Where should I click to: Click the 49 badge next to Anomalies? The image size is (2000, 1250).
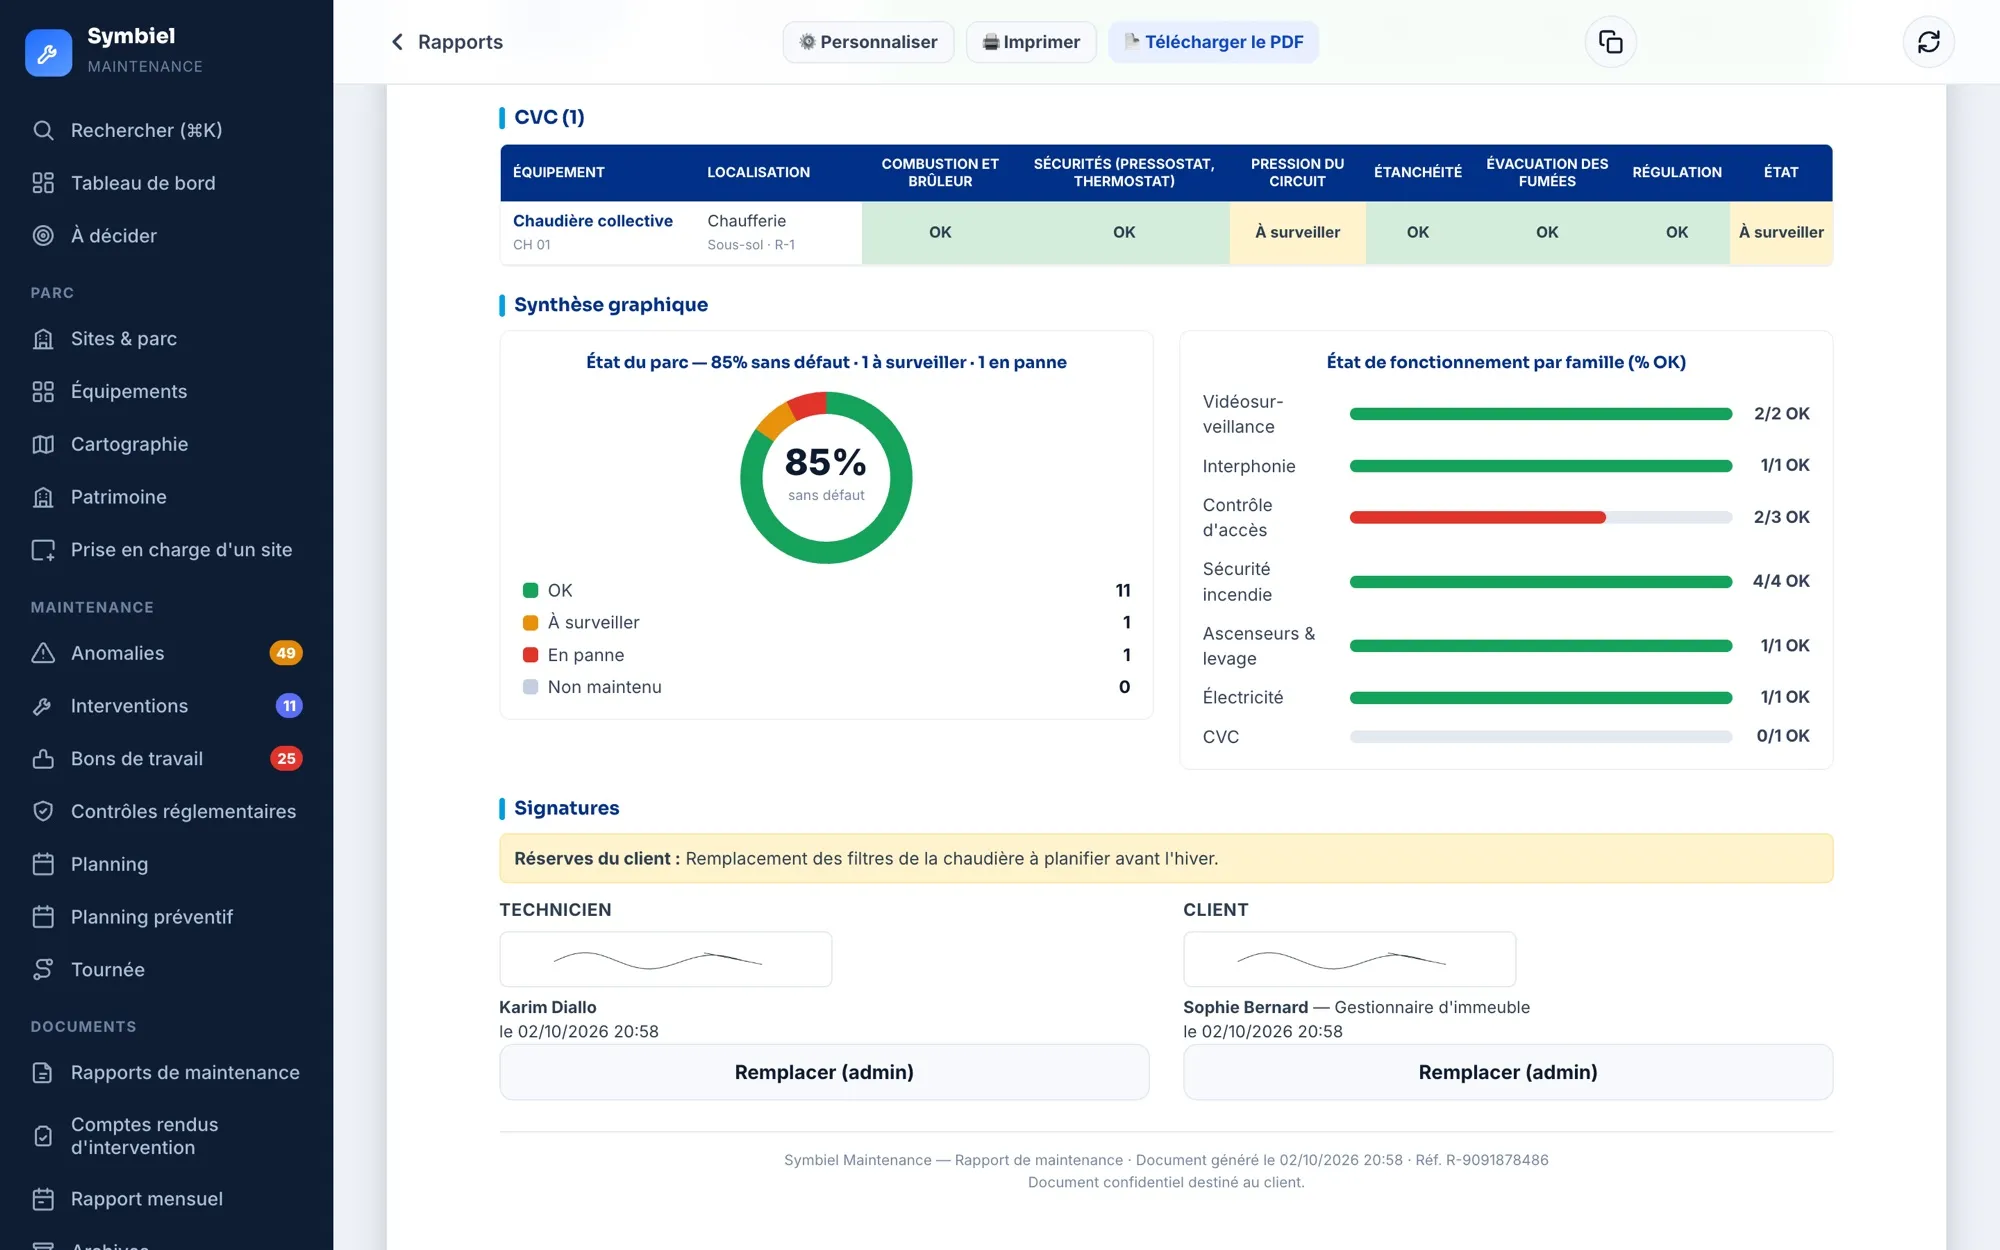click(286, 653)
